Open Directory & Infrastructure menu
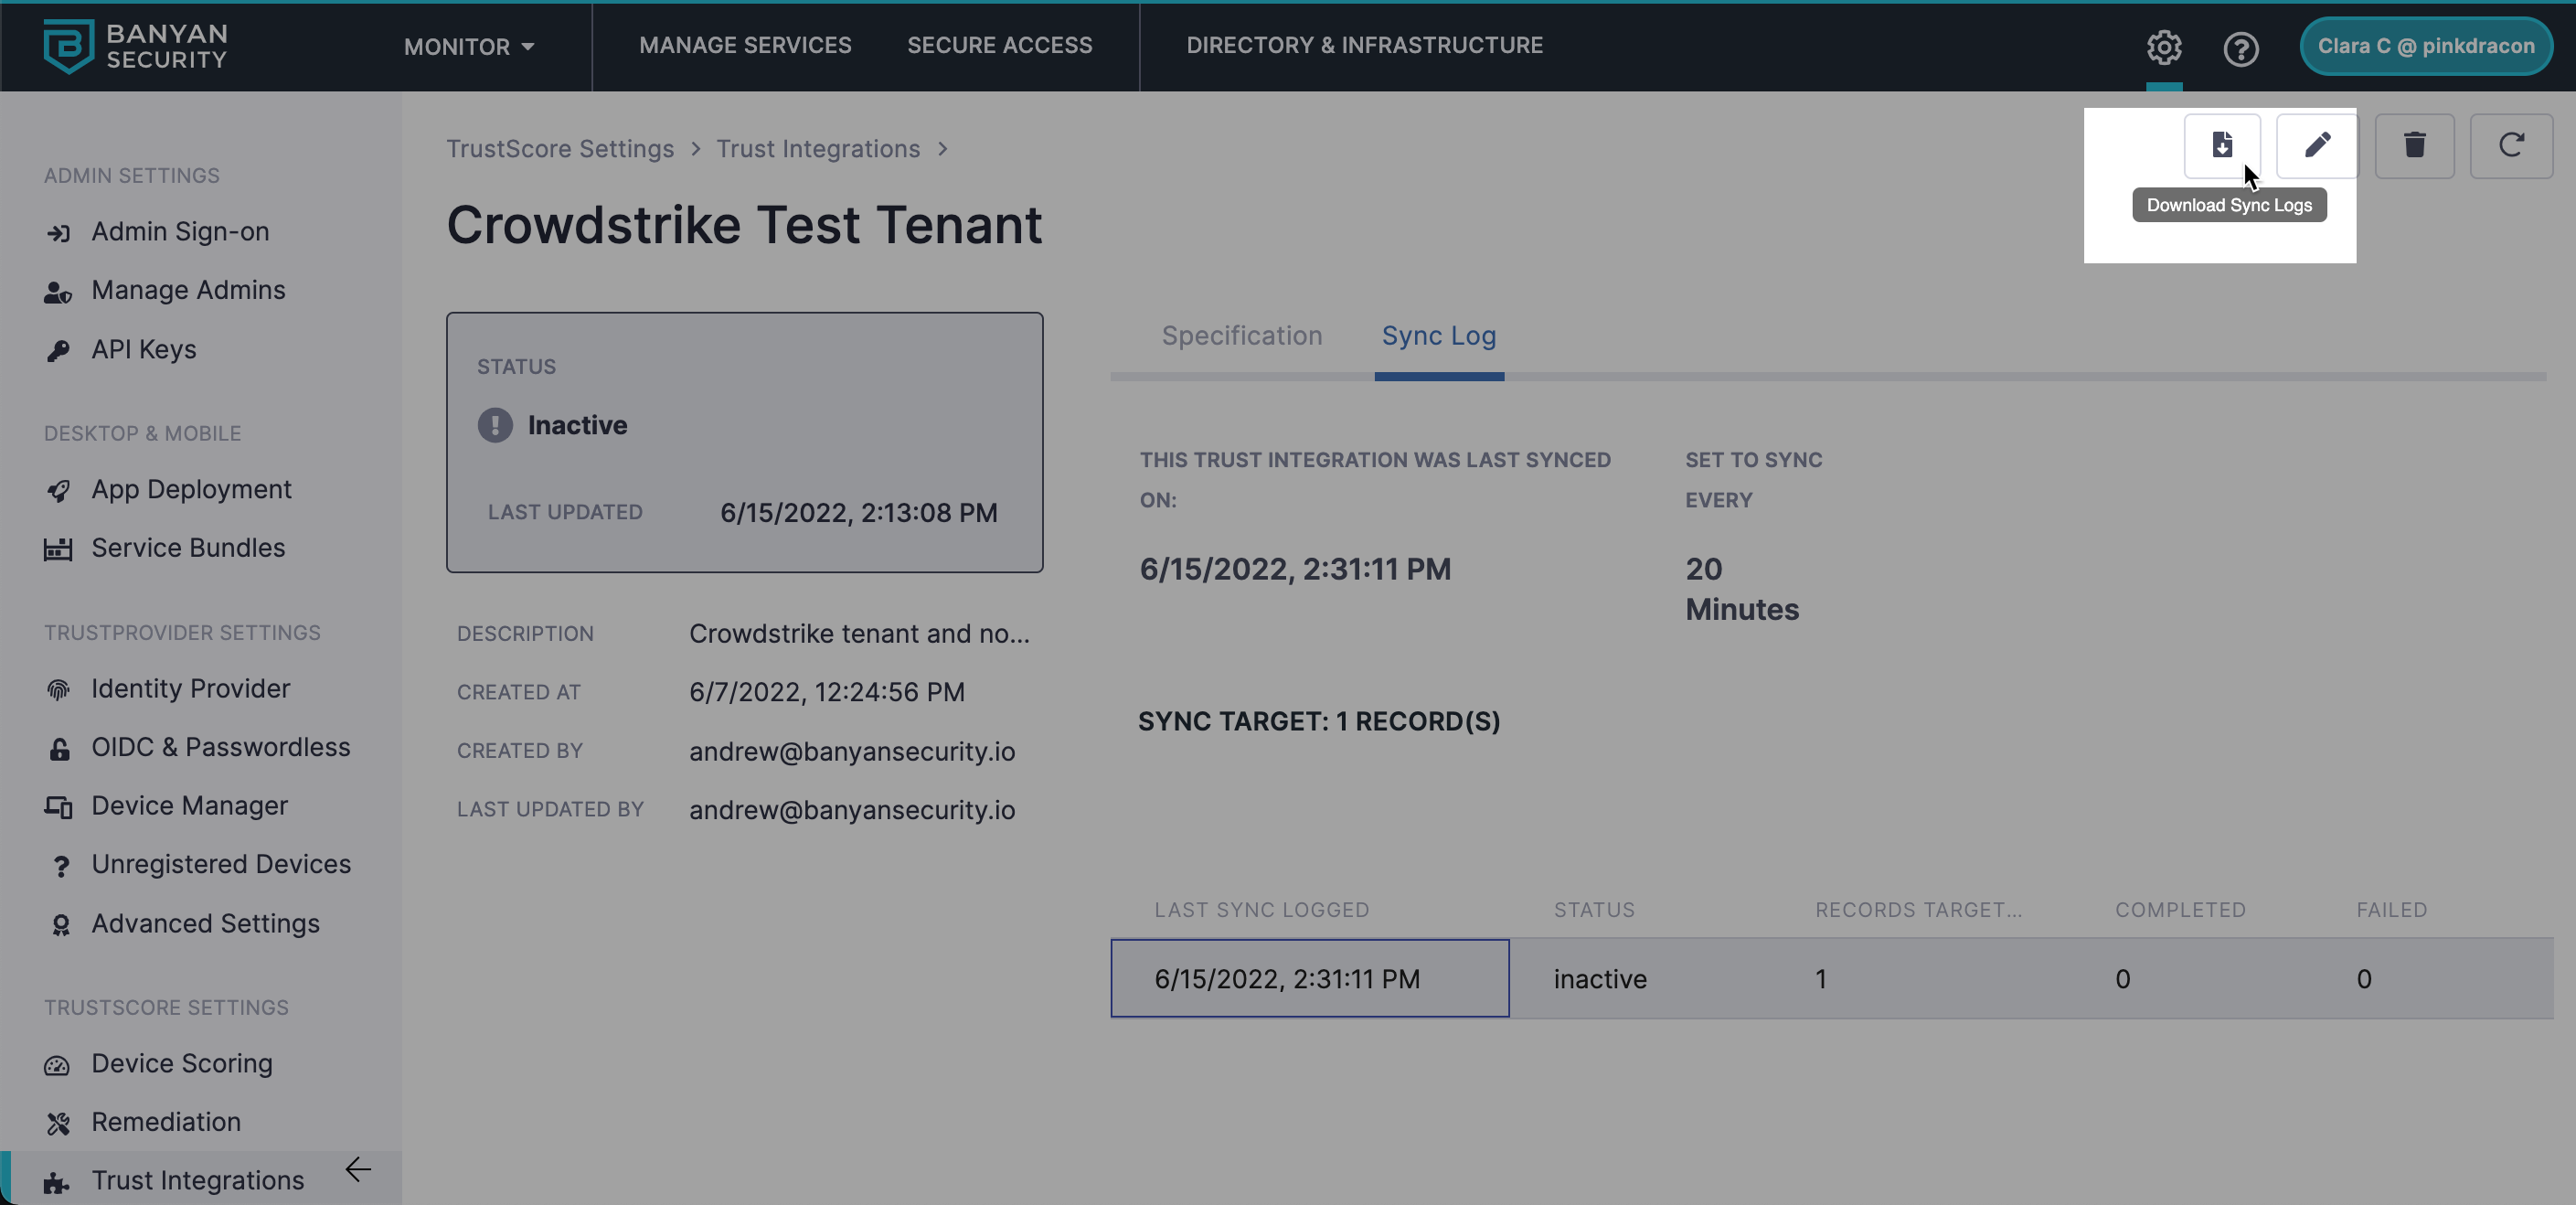This screenshot has width=2576, height=1205. (1364, 45)
